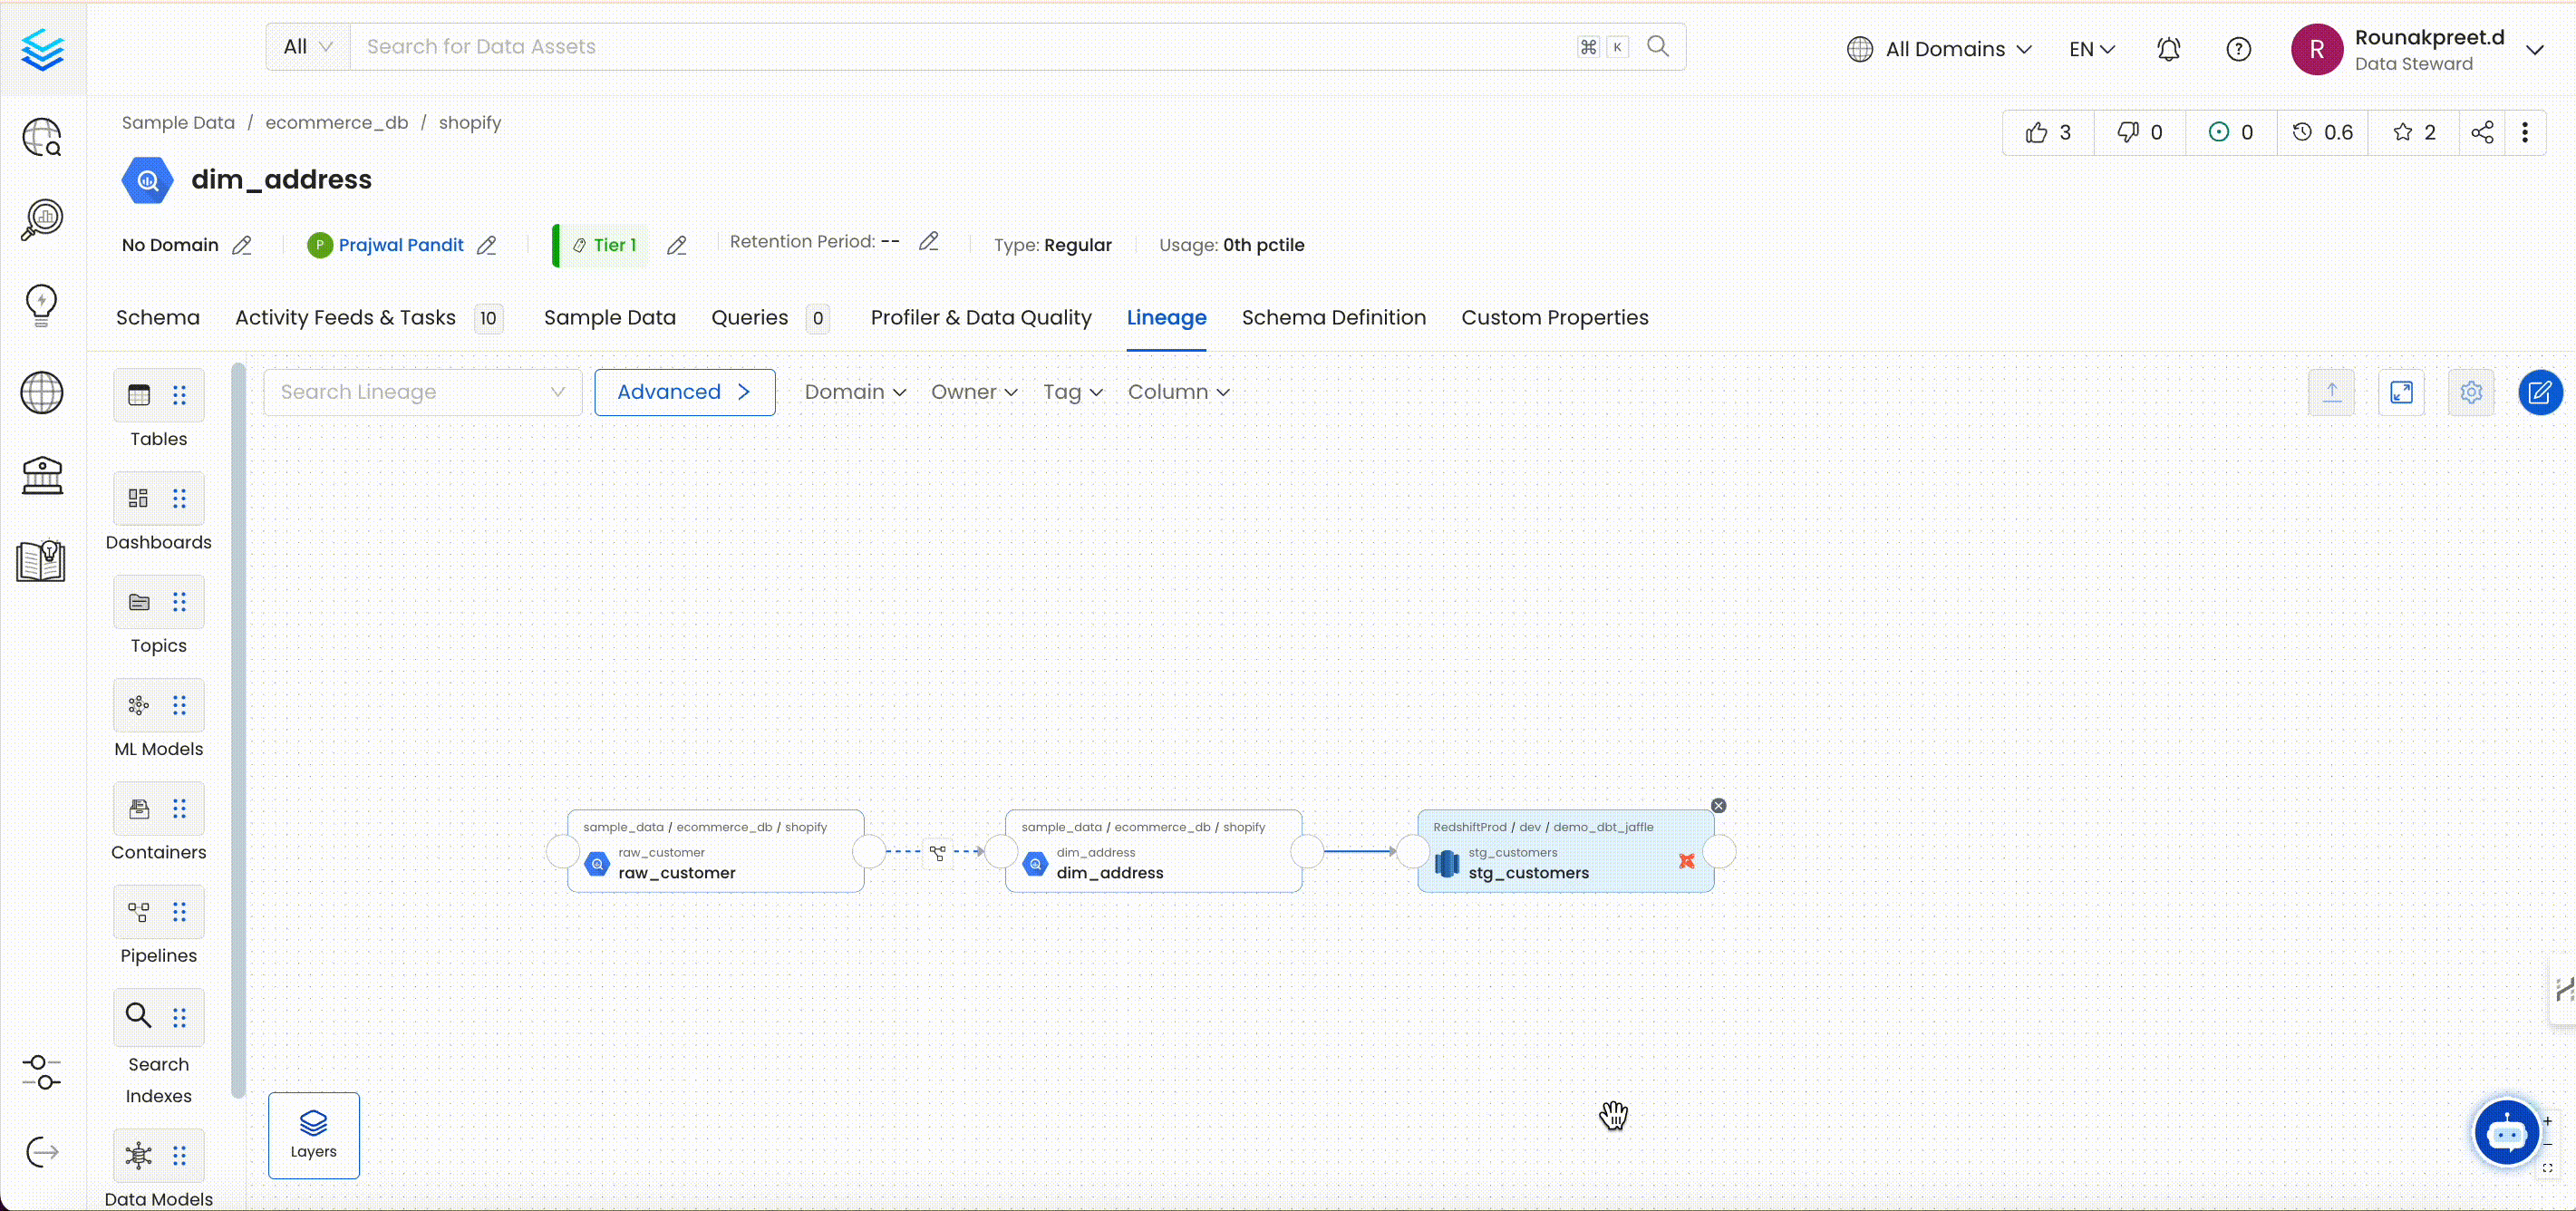Click the Search Lineage input field
2576x1211 pixels.
pyautogui.click(x=410, y=392)
